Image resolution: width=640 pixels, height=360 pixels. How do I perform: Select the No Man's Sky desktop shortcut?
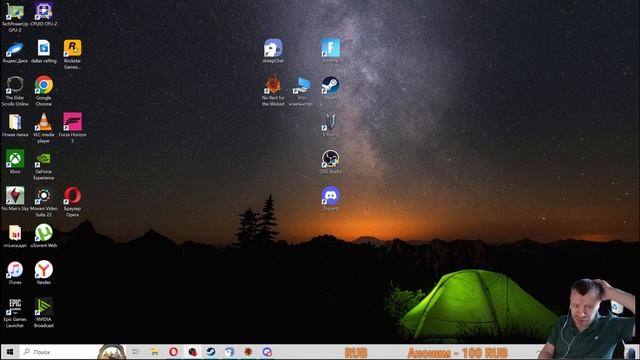coord(15,199)
